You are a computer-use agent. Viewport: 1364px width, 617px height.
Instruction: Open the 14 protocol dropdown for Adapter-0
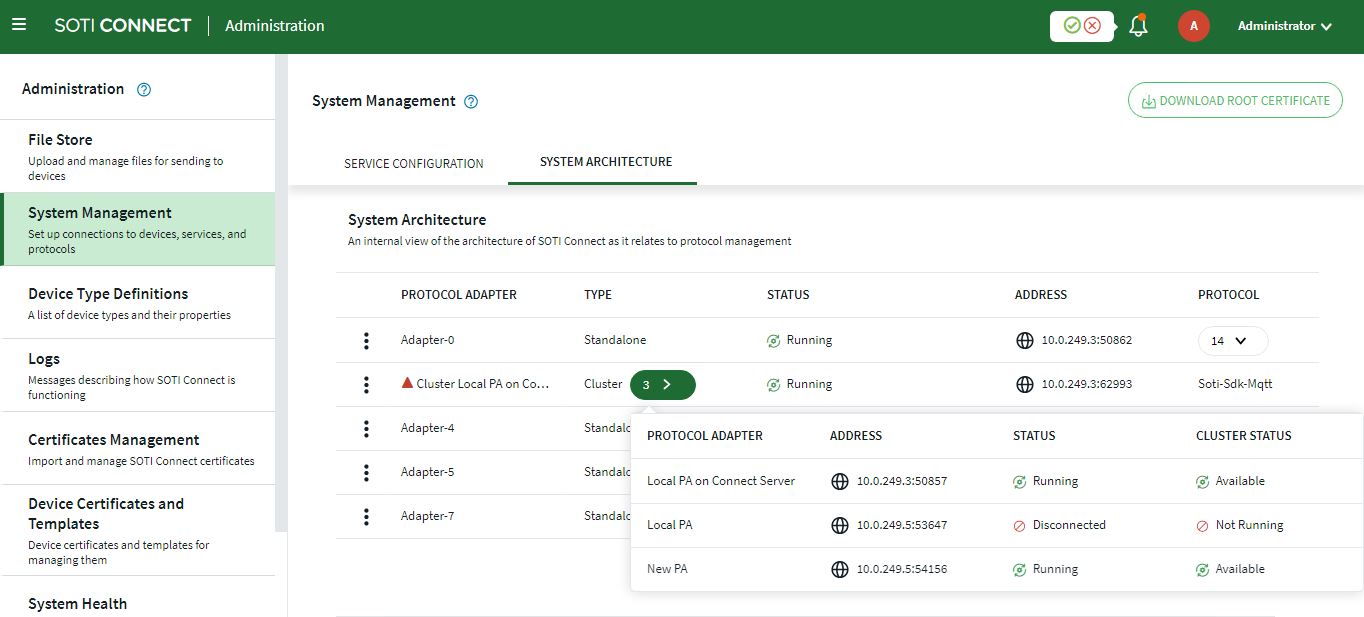click(x=1233, y=341)
